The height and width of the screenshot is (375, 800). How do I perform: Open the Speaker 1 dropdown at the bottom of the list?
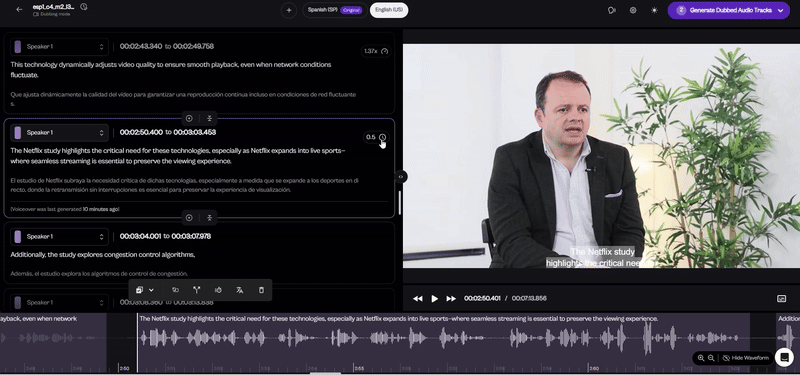click(60, 303)
